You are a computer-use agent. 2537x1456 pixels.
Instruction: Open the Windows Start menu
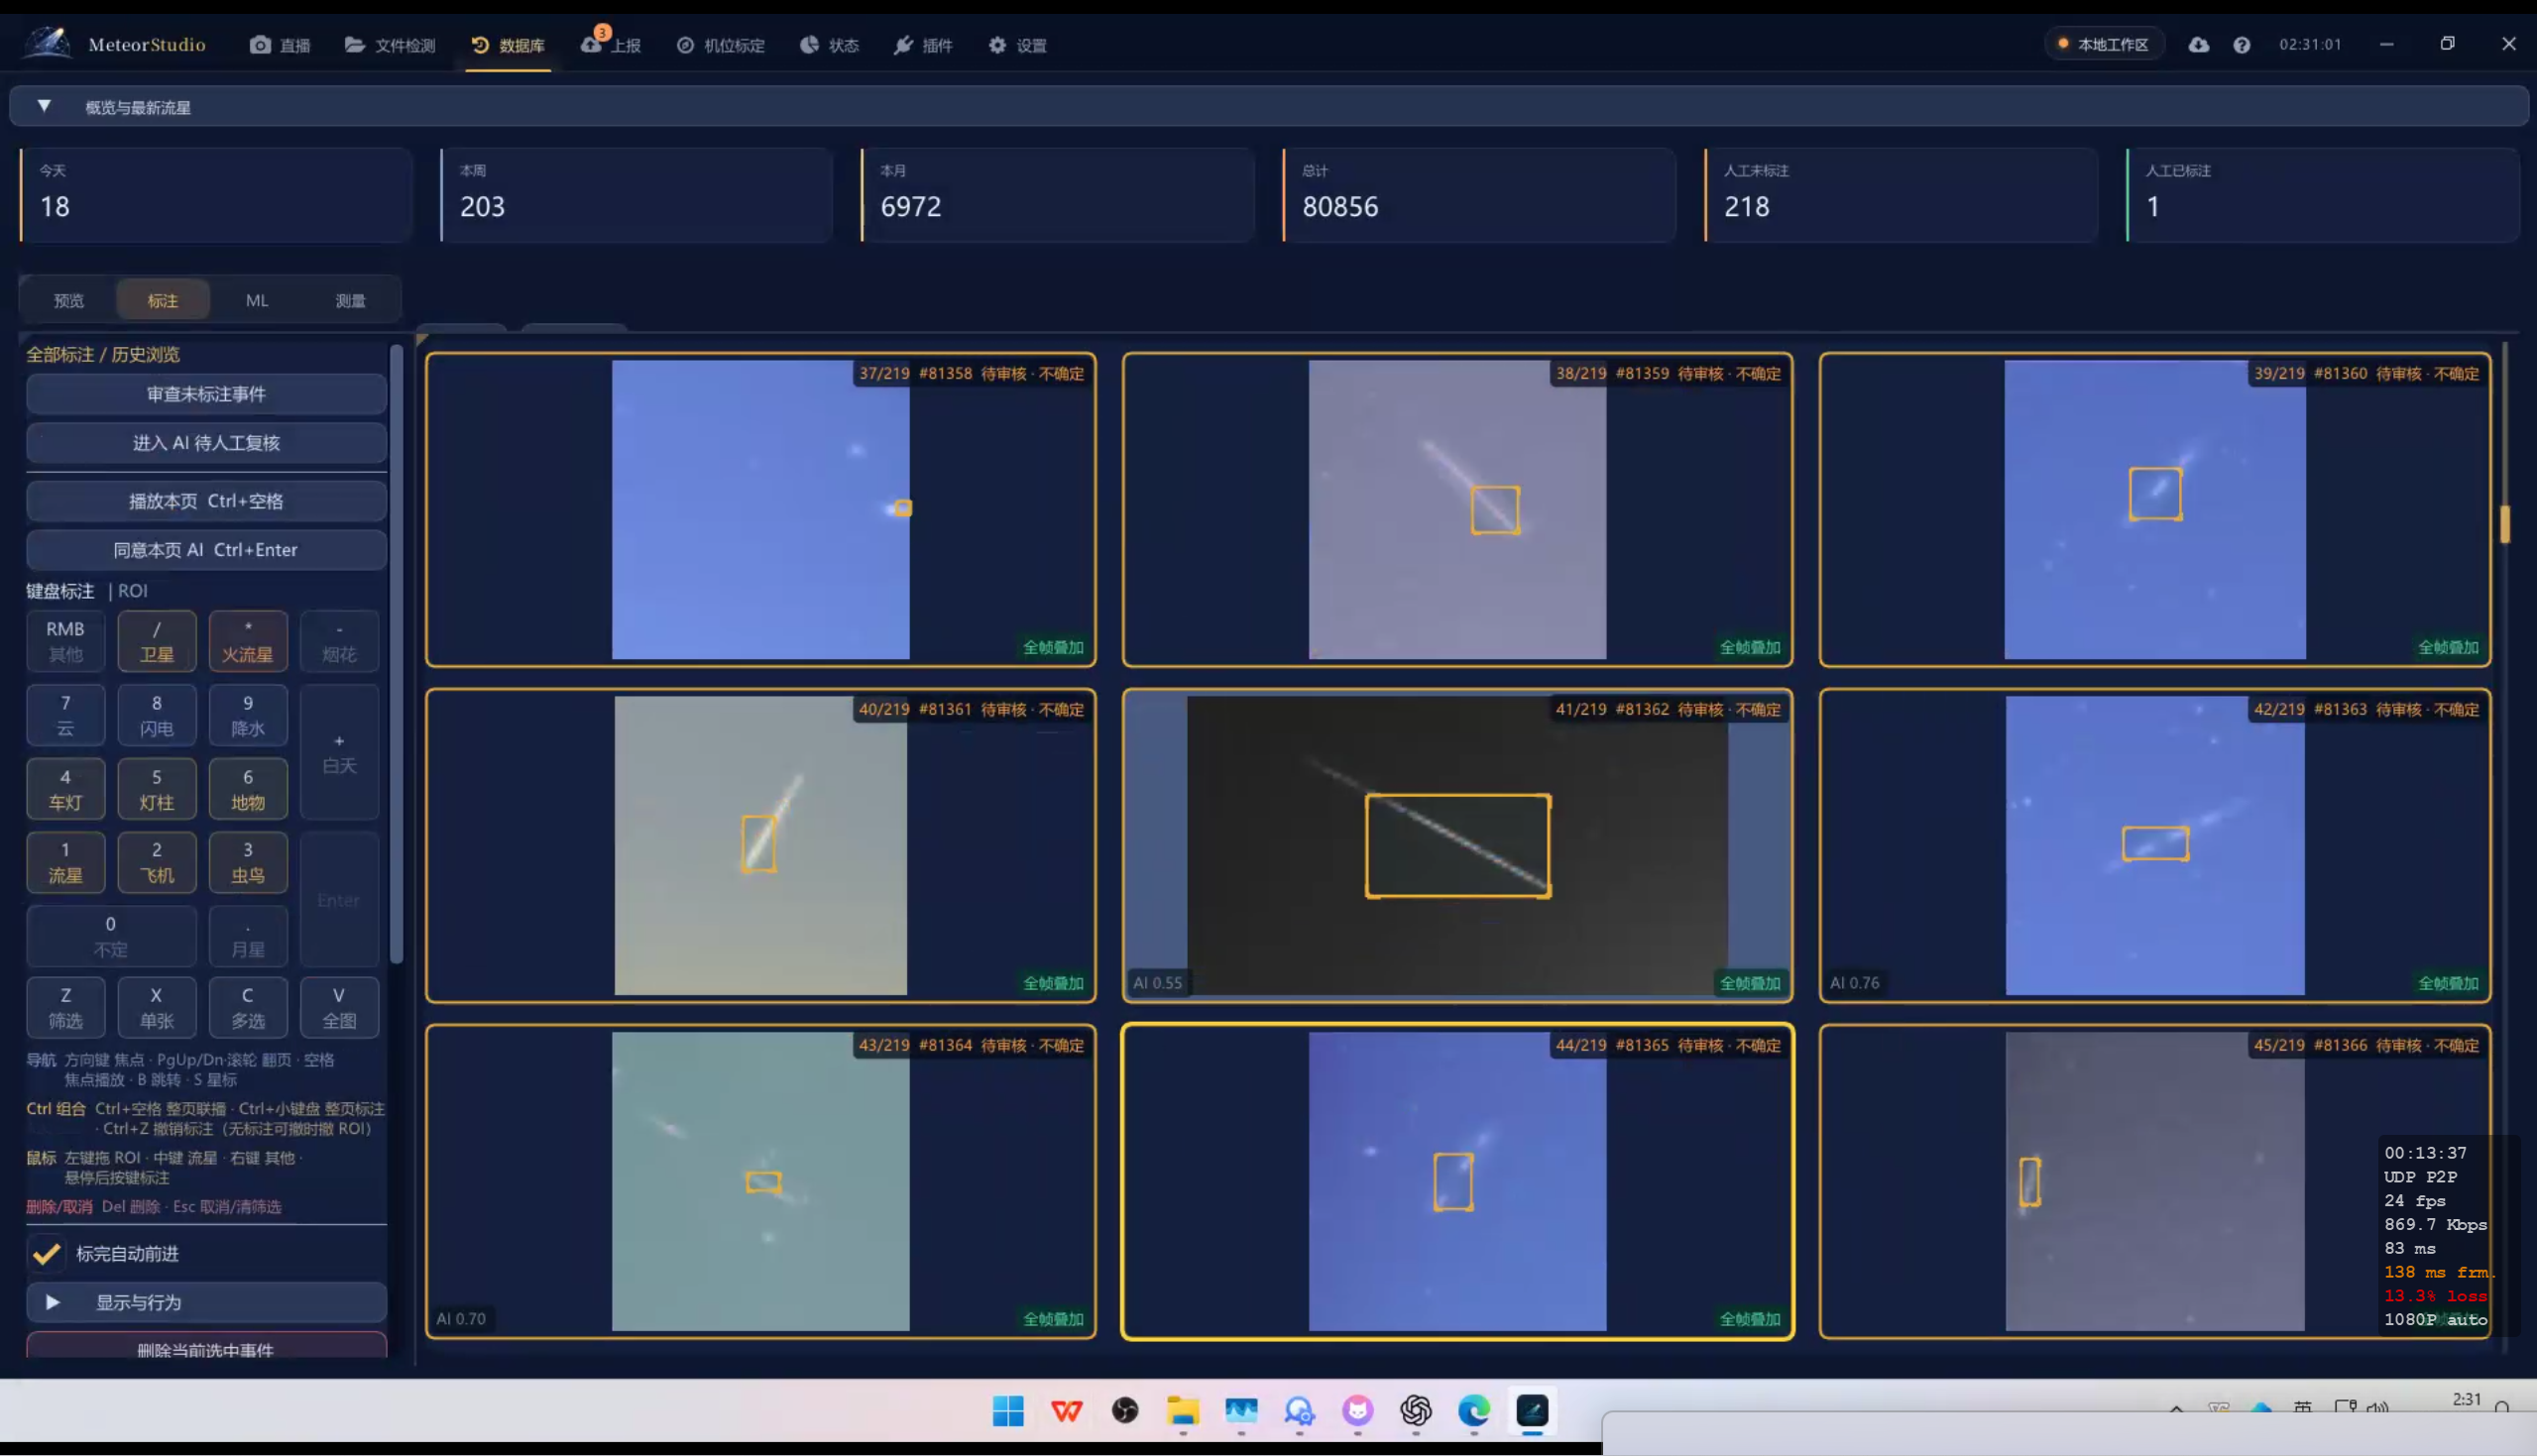coord(1008,1411)
